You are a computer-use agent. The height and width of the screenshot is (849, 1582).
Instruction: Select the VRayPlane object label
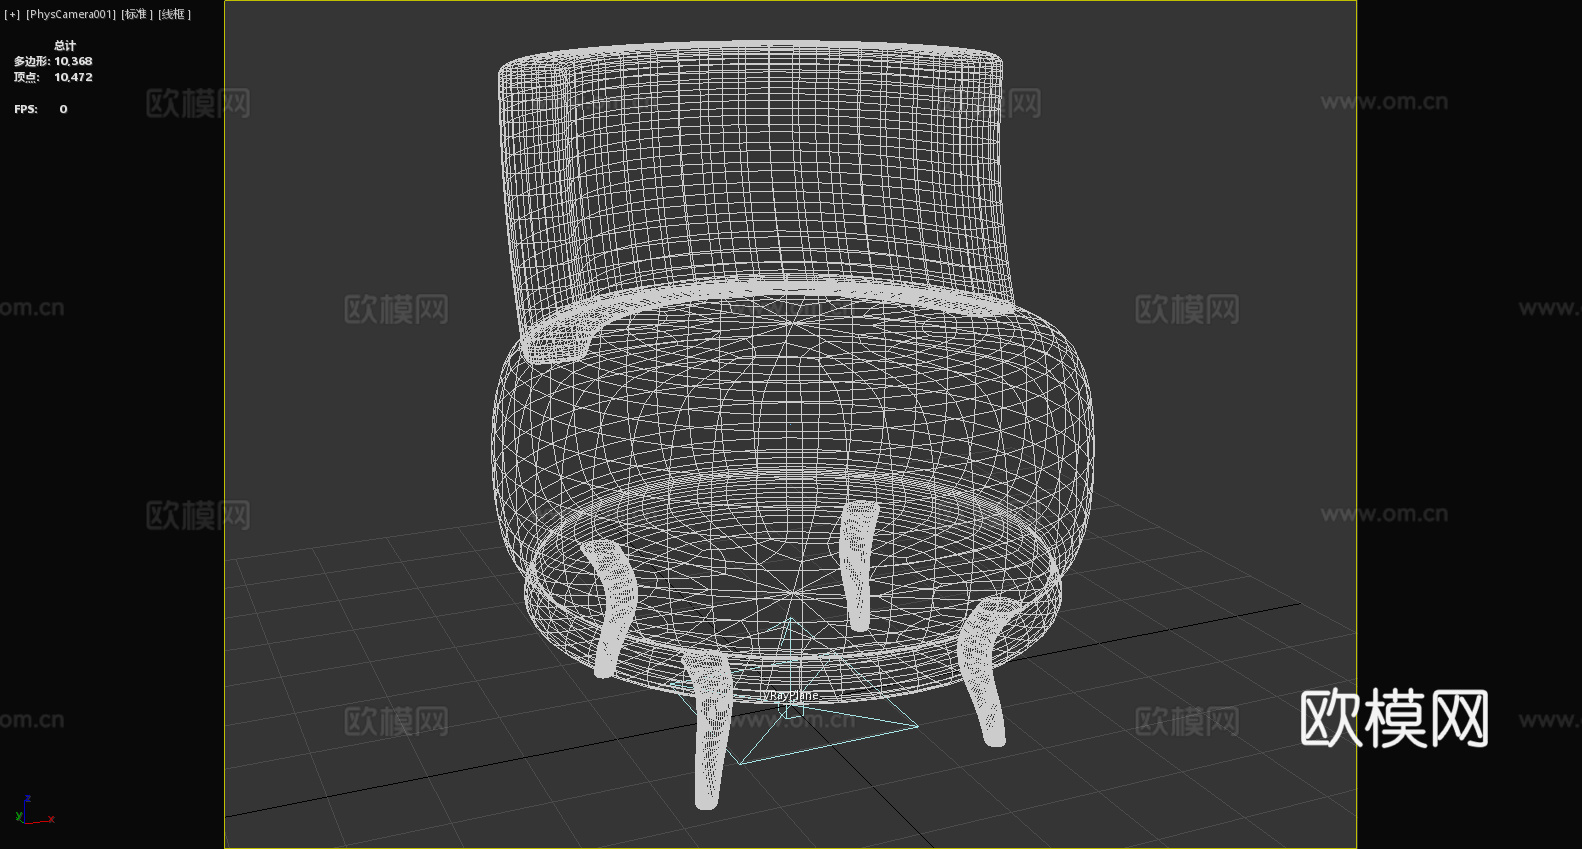click(x=790, y=695)
